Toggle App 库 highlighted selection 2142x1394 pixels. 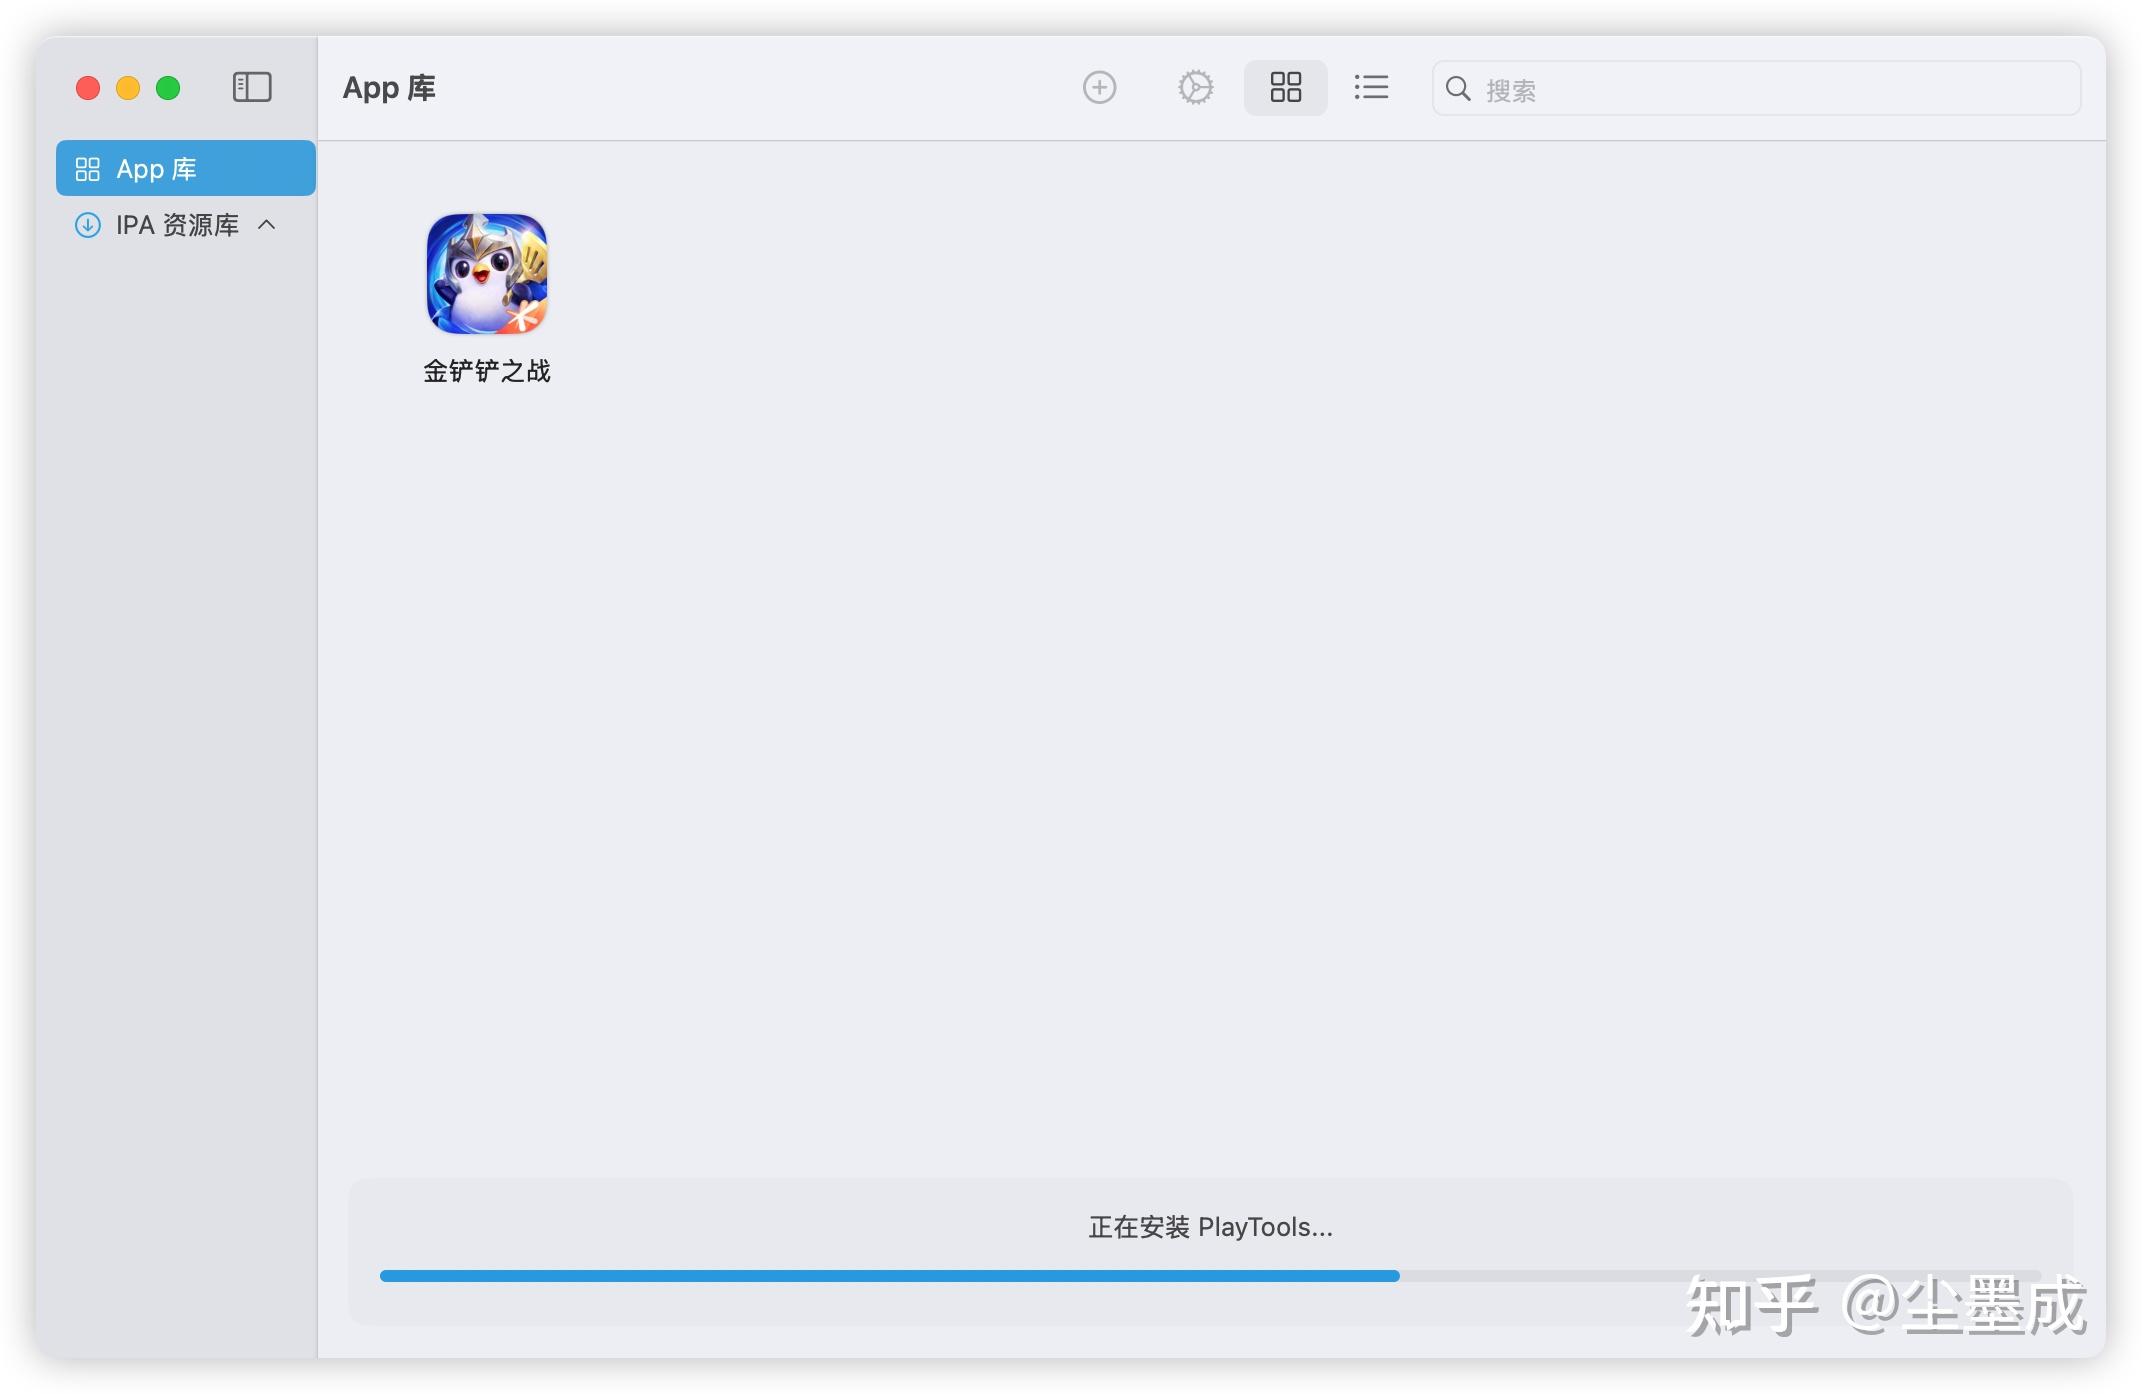[185, 168]
